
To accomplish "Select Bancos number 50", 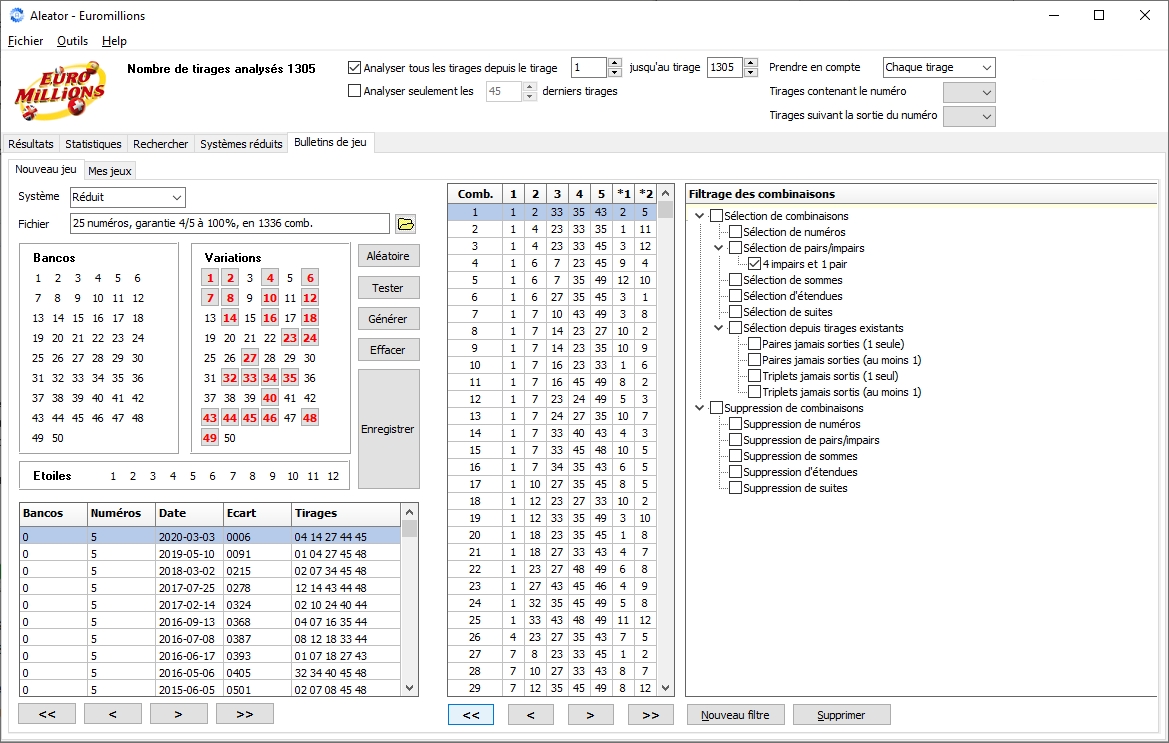I will (x=58, y=438).
